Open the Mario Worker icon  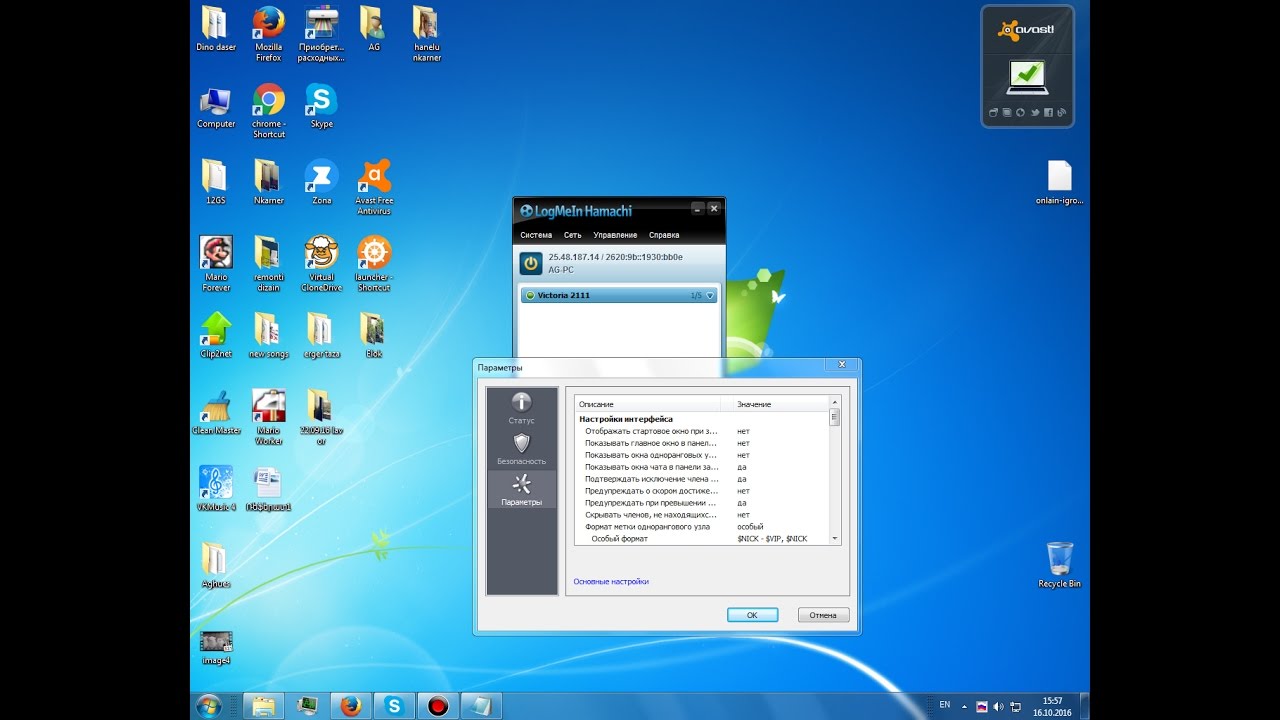click(x=268, y=416)
